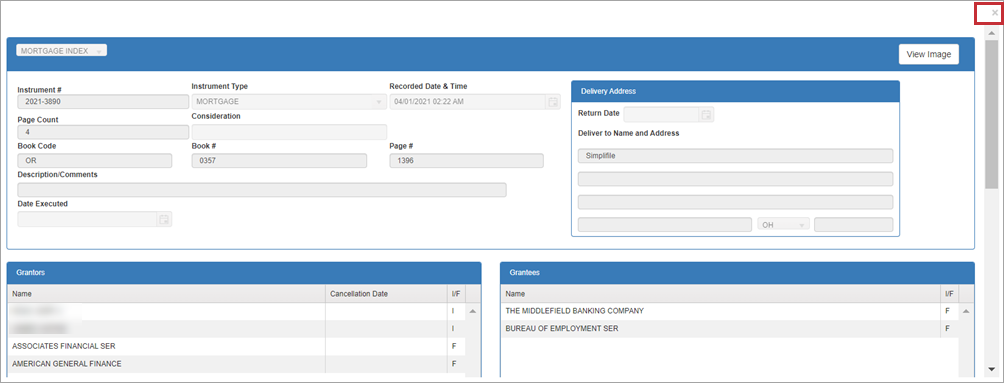Open the OH state dropdown
1004x383 pixels.
pos(784,225)
